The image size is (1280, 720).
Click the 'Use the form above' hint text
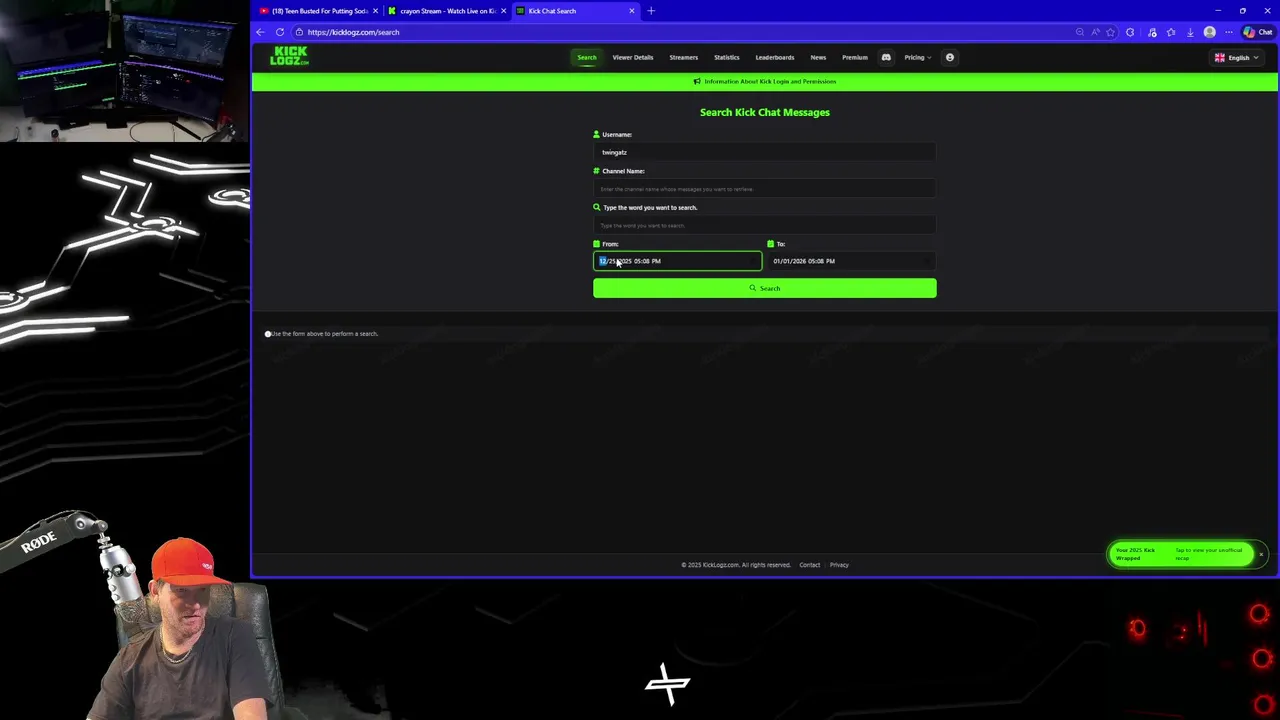(x=322, y=334)
